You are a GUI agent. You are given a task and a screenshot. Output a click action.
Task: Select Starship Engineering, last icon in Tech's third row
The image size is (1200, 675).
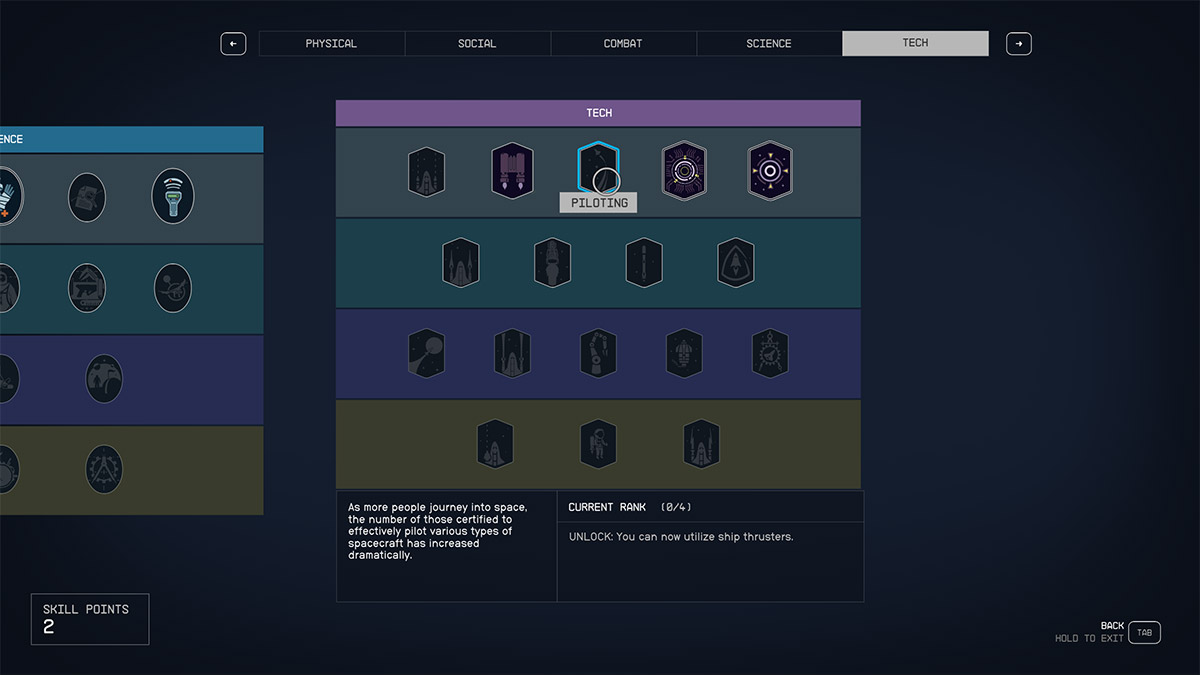[x=770, y=354]
